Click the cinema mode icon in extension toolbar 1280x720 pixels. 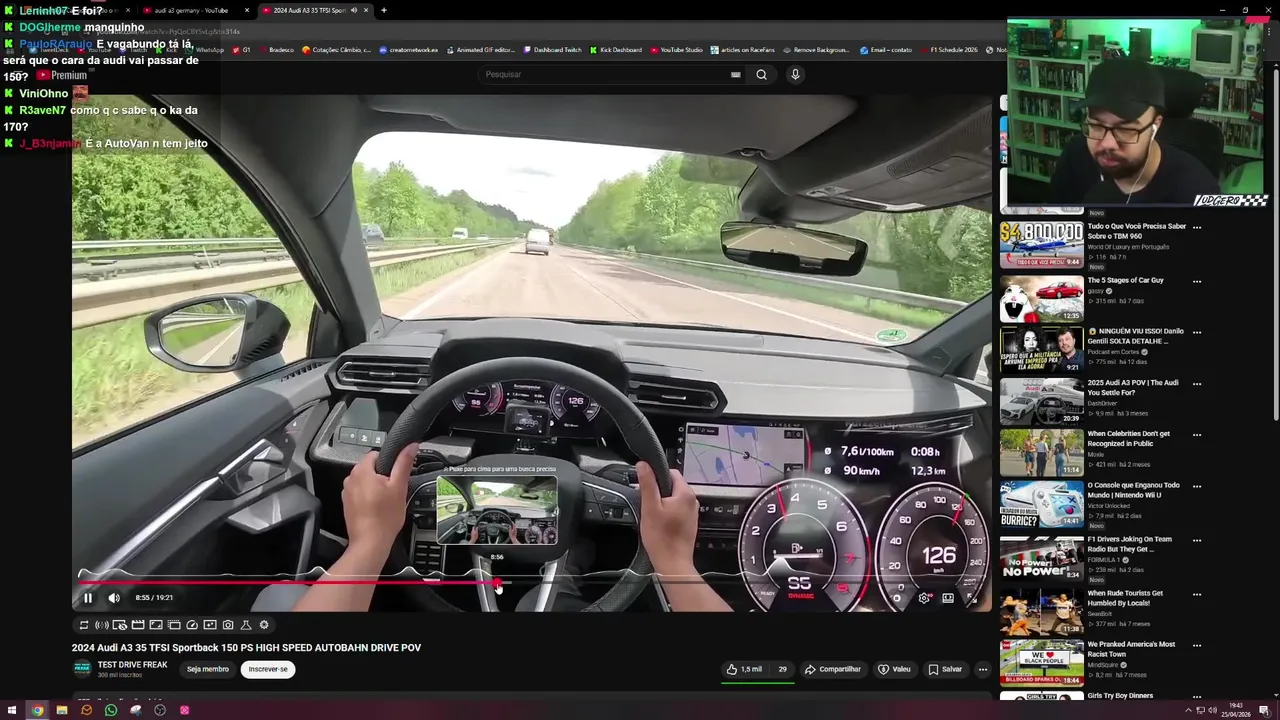tap(174, 625)
